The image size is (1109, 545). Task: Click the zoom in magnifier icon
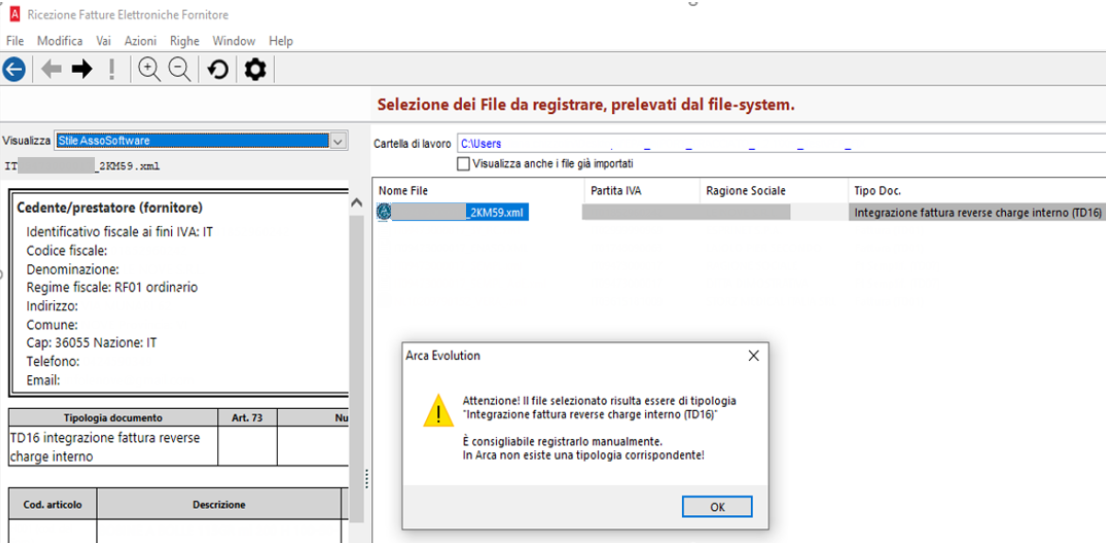pyautogui.click(x=149, y=69)
